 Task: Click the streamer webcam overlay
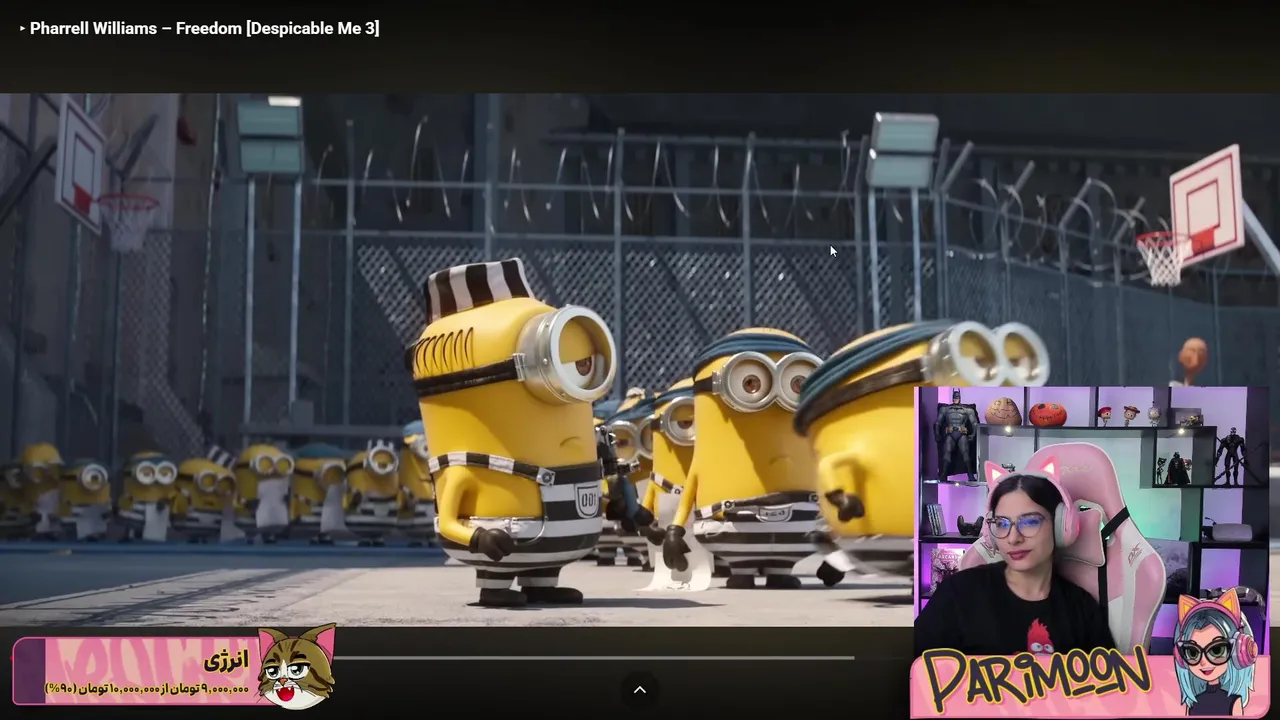tap(1091, 520)
